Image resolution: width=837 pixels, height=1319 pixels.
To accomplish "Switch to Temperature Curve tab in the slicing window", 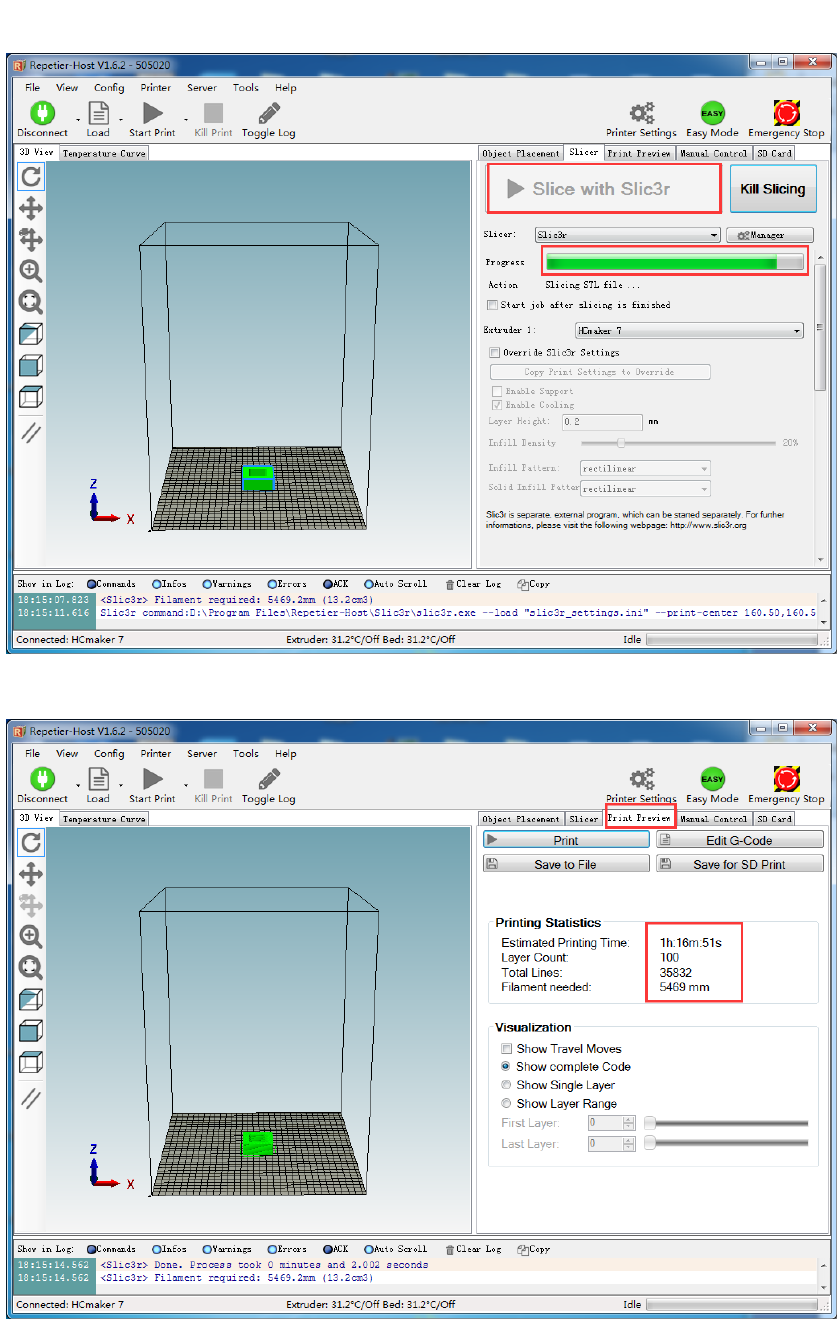I will coord(104,153).
